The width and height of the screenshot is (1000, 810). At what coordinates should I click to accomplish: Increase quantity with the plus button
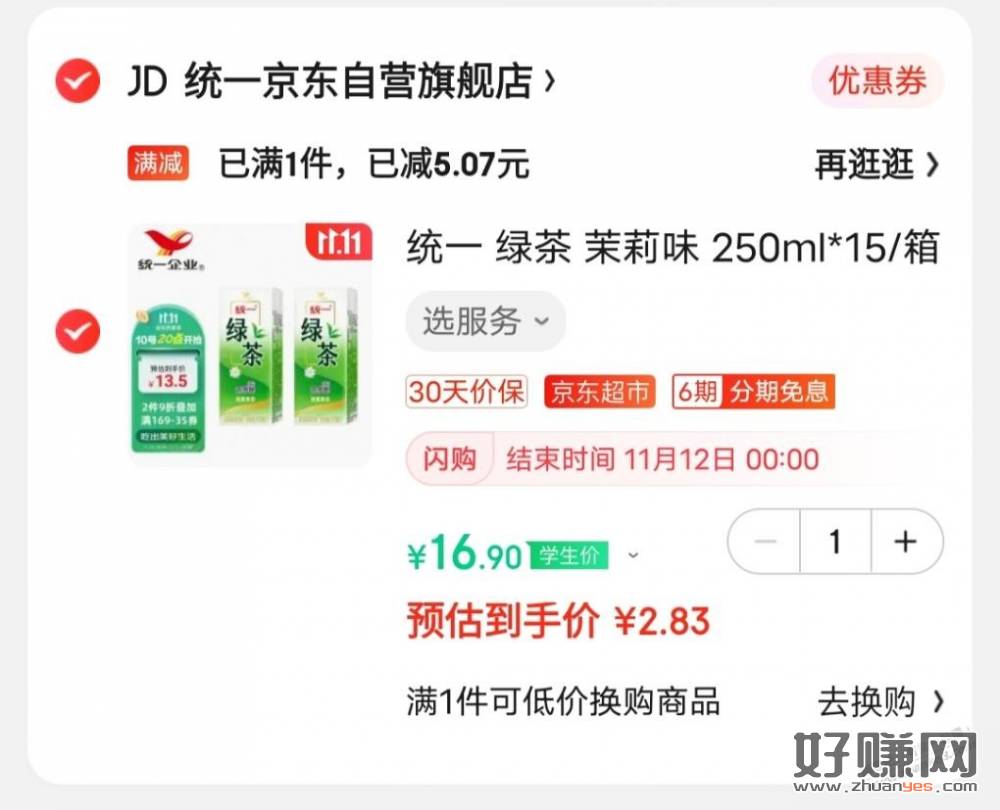pos(906,541)
